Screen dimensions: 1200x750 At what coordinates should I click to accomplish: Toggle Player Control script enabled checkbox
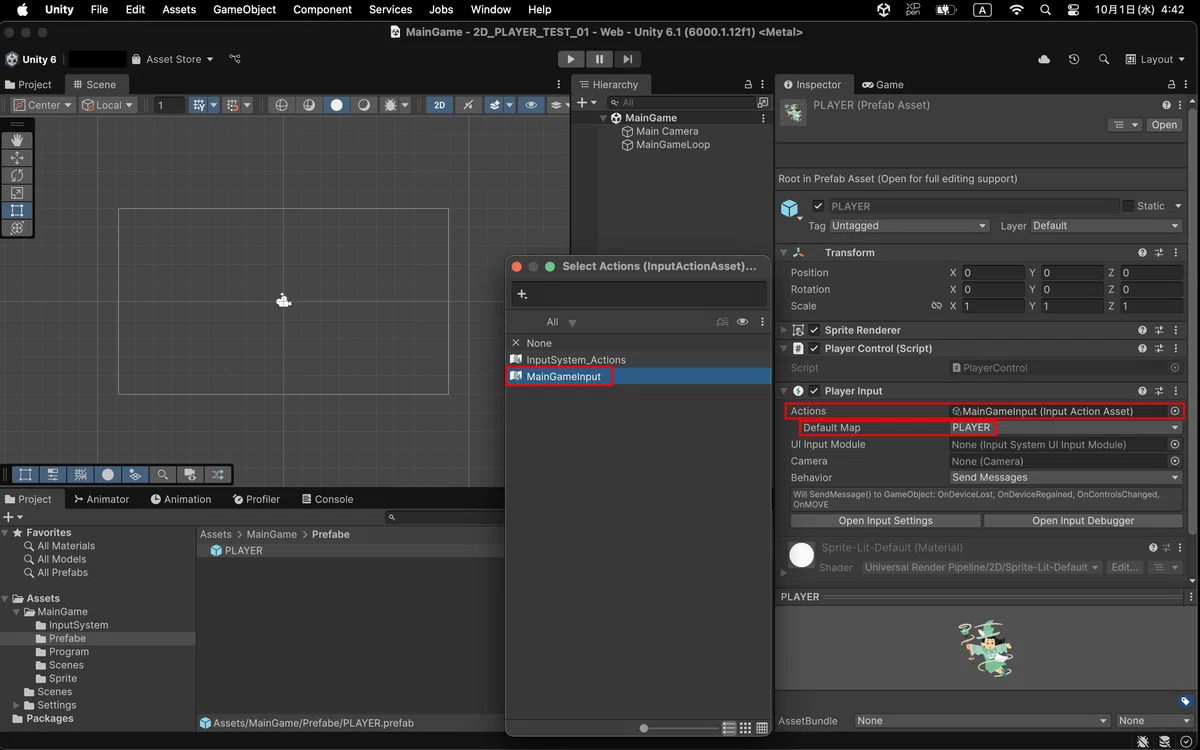click(x=814, y=349)
